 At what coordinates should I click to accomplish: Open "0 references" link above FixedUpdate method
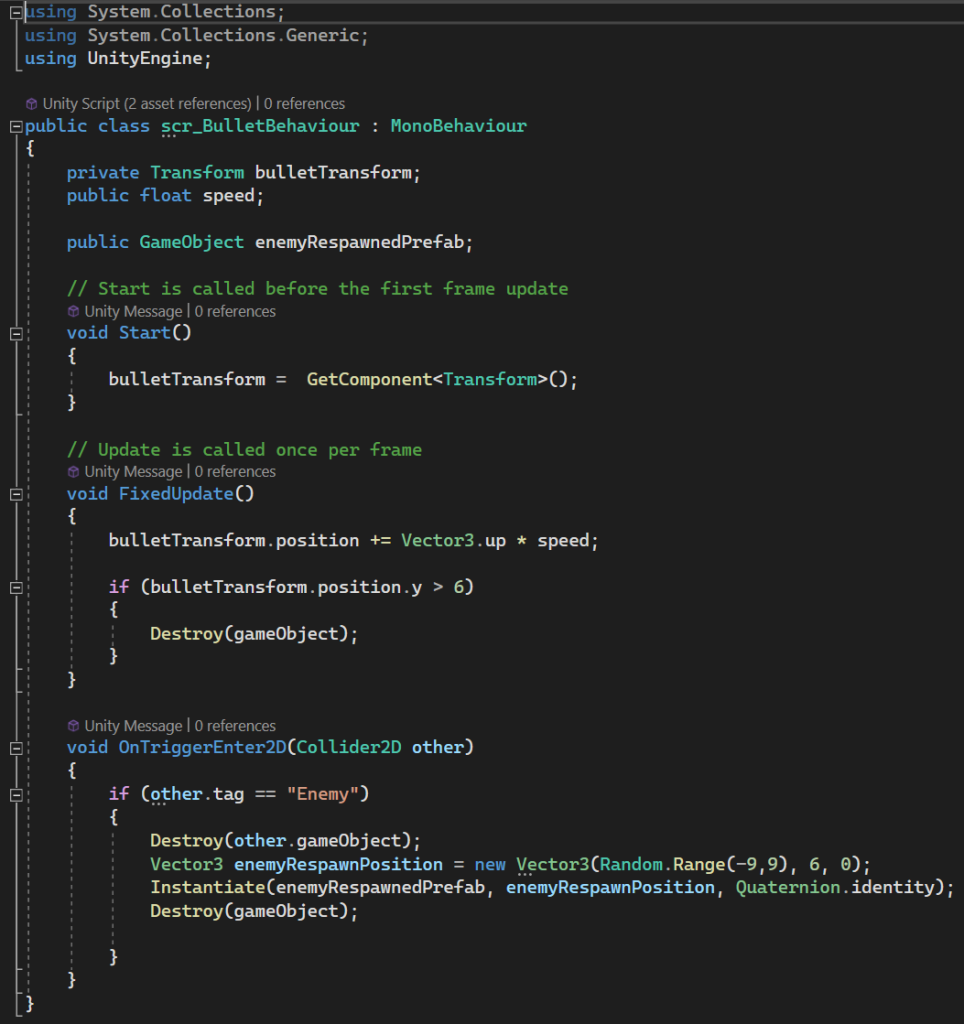235,472
